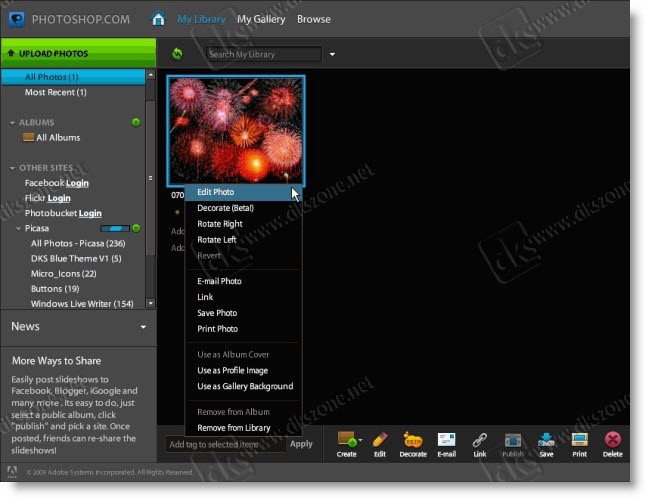Switch to My Gallery tab
646x498 pixels.
(x=261, y=19)
